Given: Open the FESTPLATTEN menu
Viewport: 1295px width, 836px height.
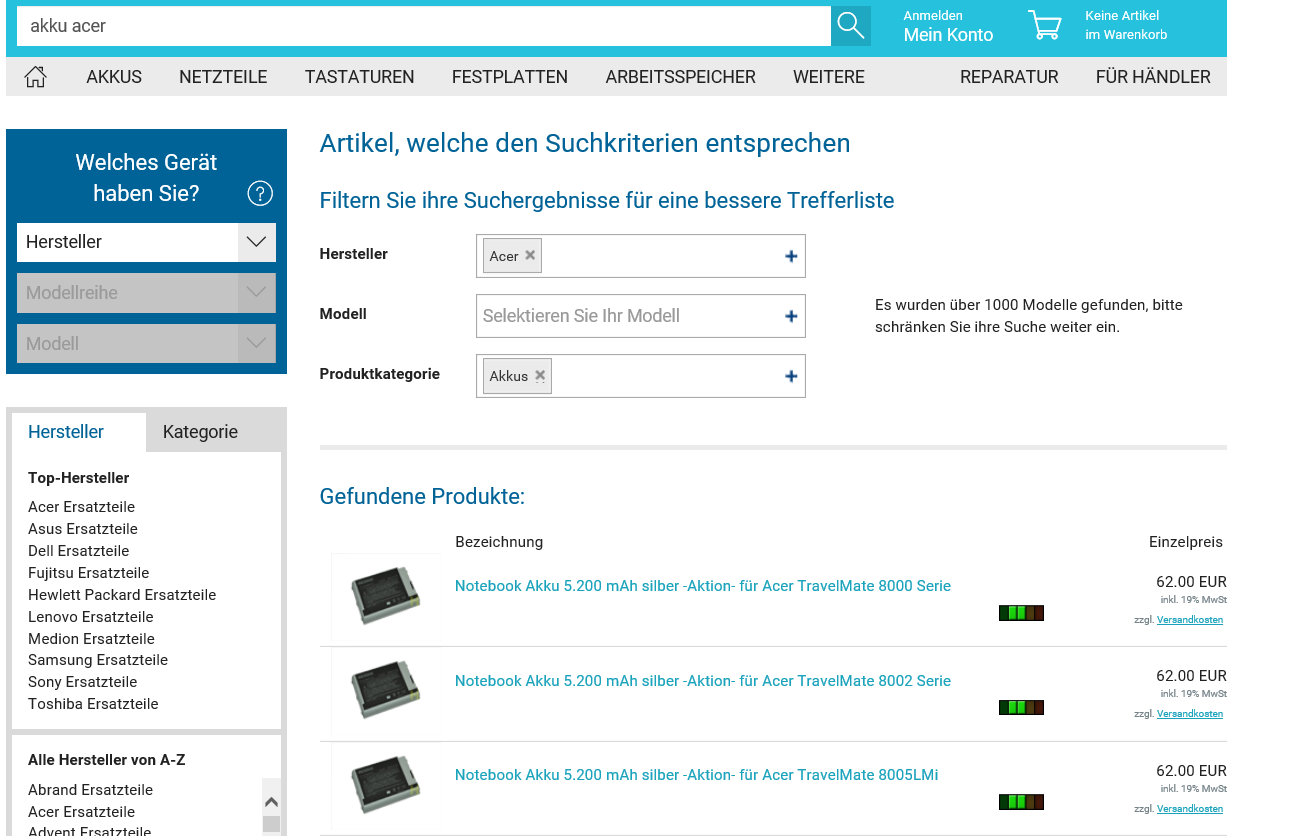Looking at the screenshot, I should click(x=510, y=77).
